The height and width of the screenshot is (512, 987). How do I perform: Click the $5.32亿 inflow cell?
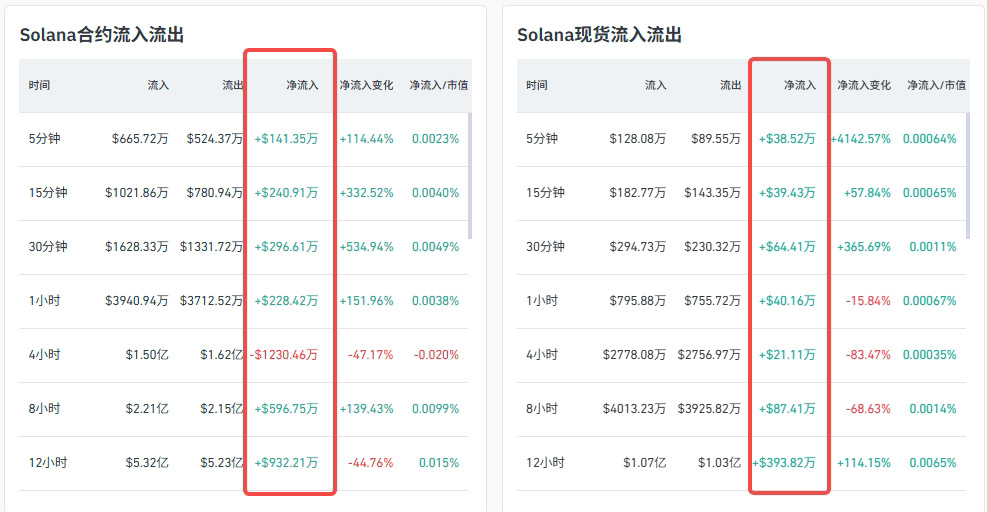(x=147, y=463)
